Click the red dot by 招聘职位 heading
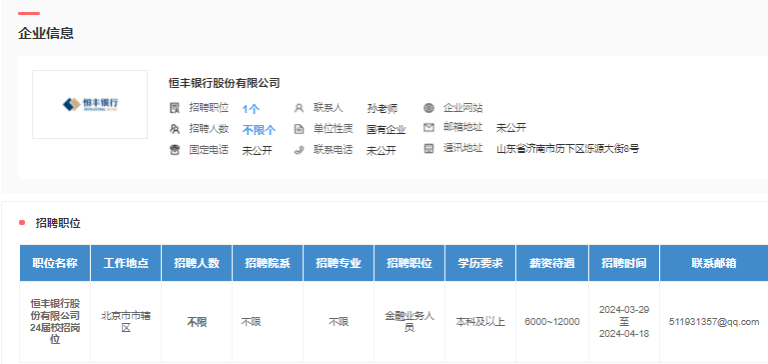Image resolution: width=768 pixels, height=364 pixels. point(22,223)
